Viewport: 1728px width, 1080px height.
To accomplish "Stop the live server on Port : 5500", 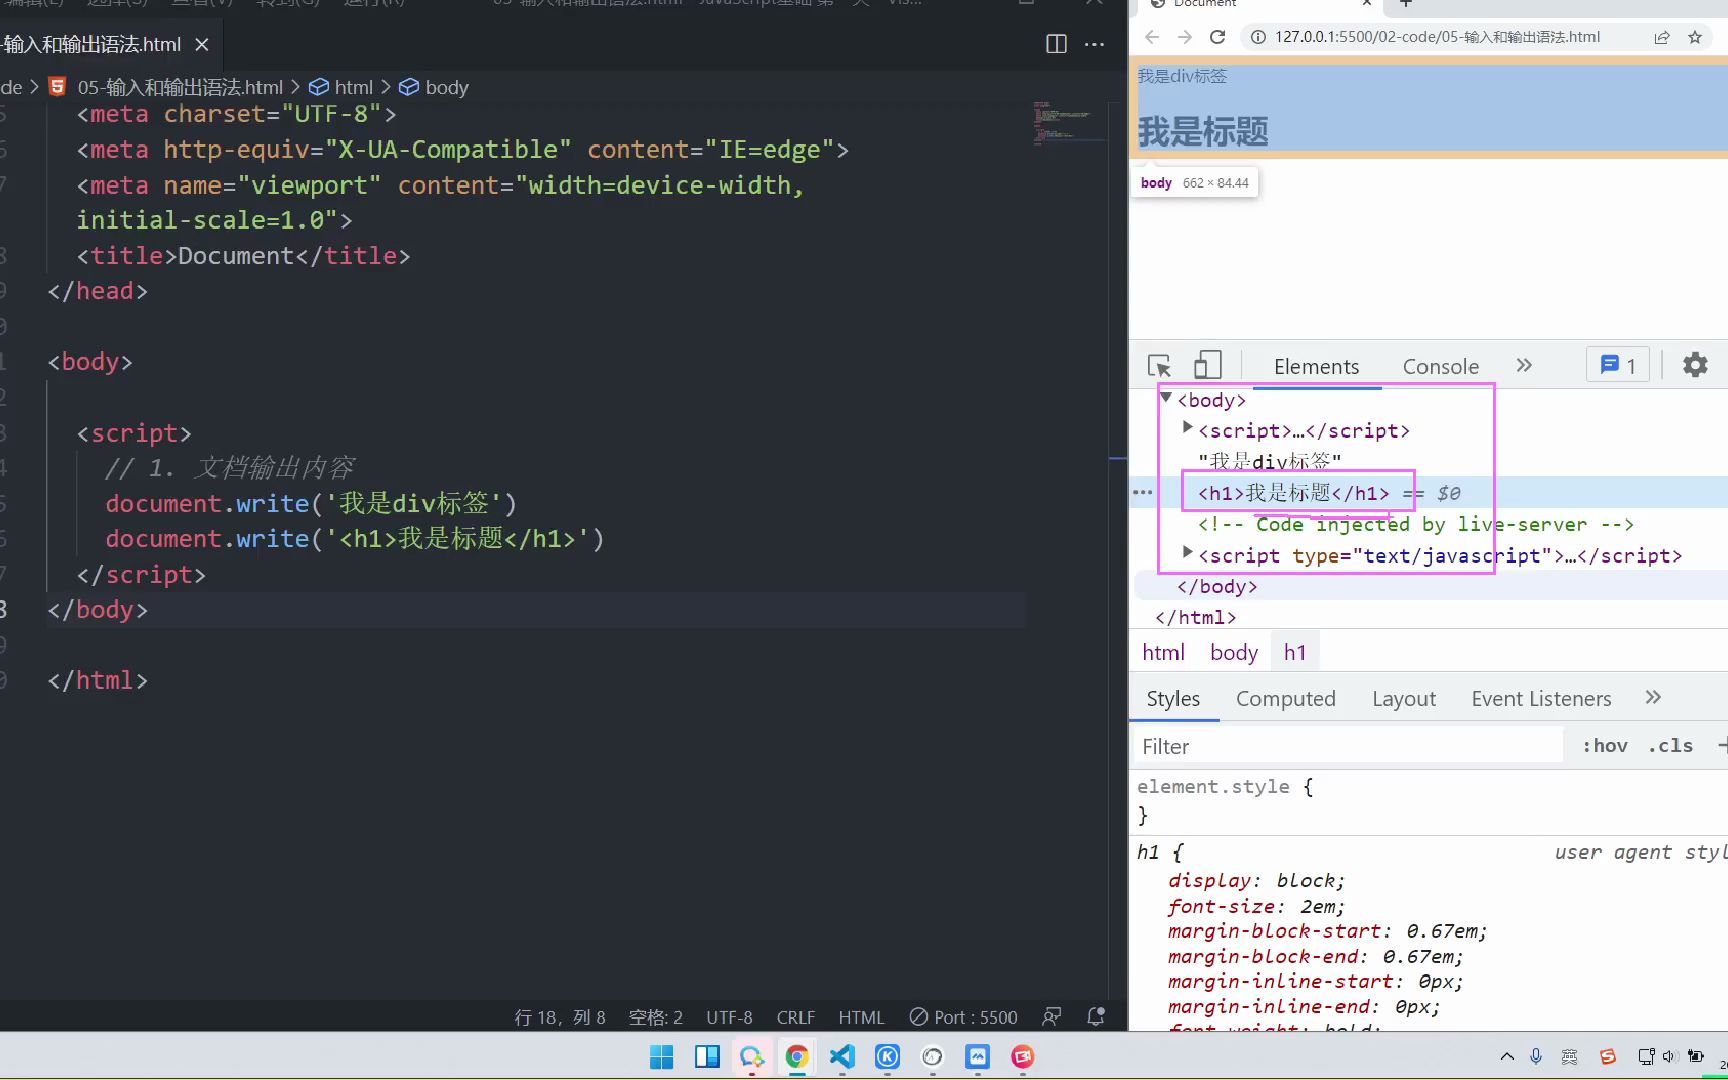I will tap(964, 1017).
